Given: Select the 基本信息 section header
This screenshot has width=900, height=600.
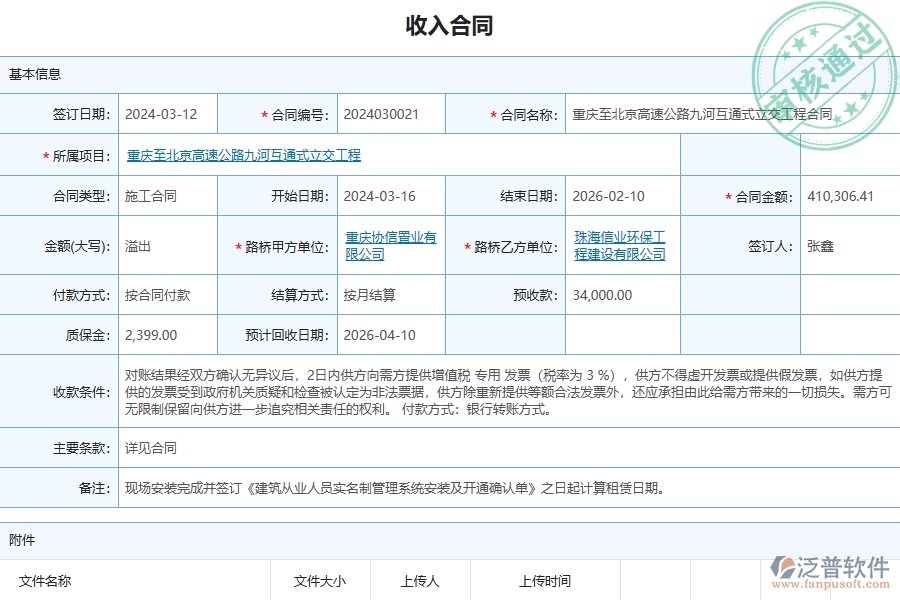Looking at the screenshot, I should (33, 73).
